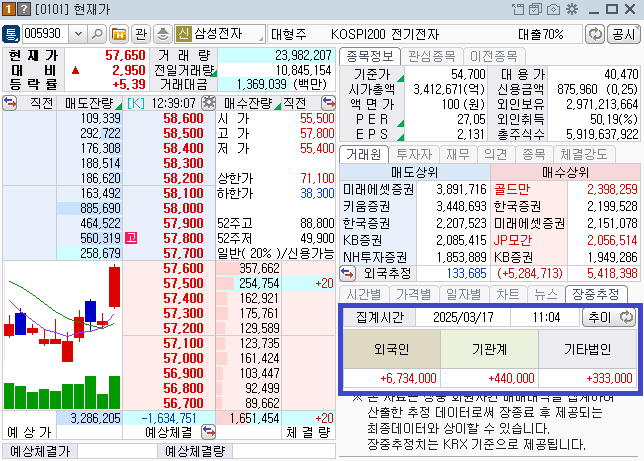Switch to the 이전종목 tab
The width and height of the screenshot is (644, 461).
click(493, 56)
